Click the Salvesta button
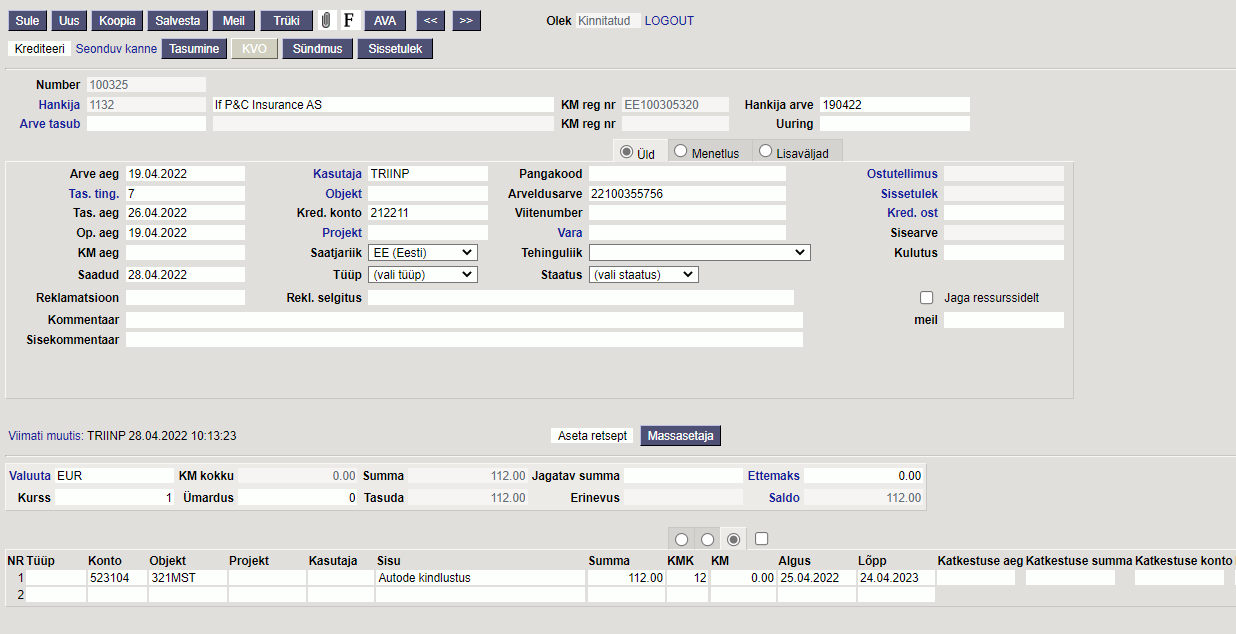 177,20
